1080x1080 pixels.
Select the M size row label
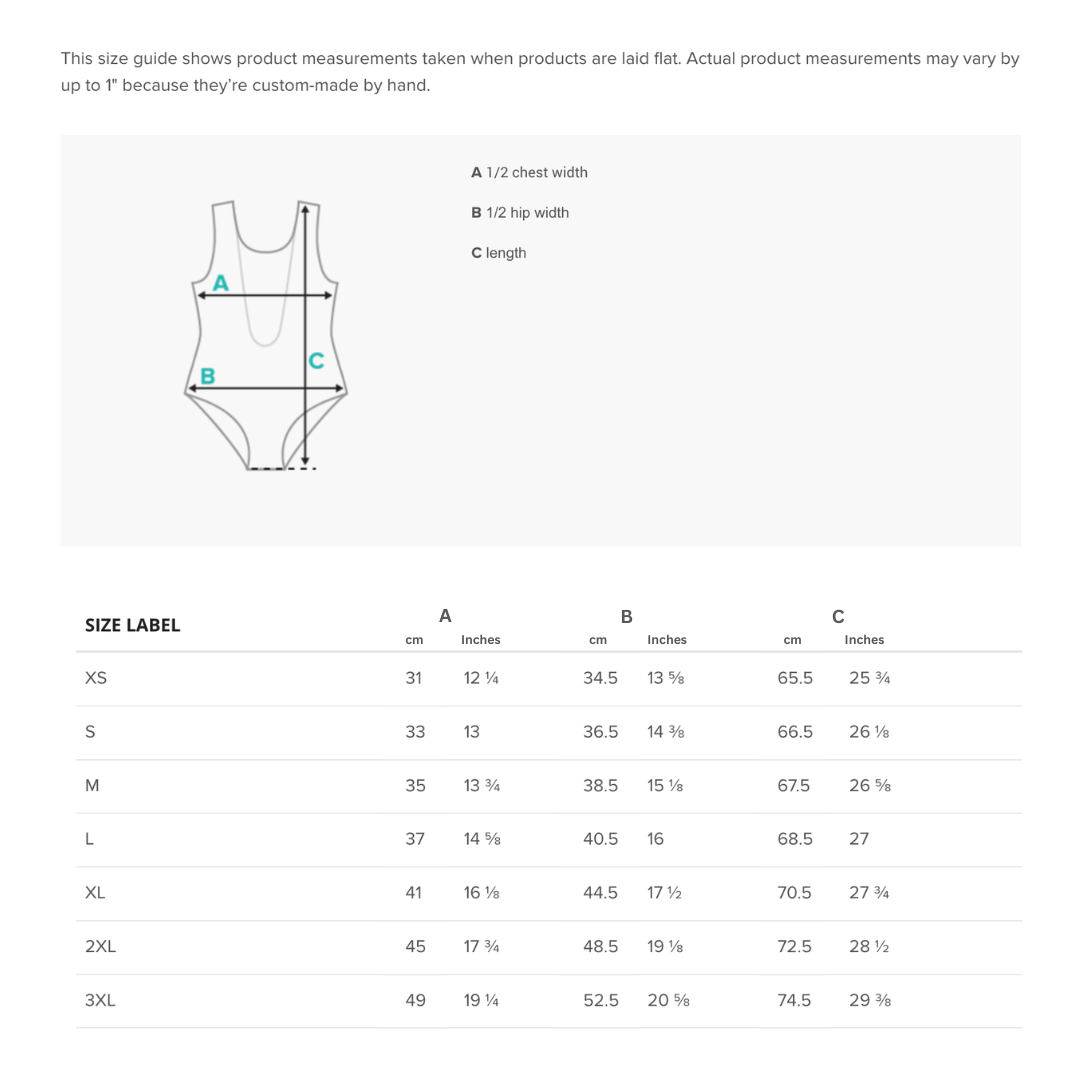[92, 785]
